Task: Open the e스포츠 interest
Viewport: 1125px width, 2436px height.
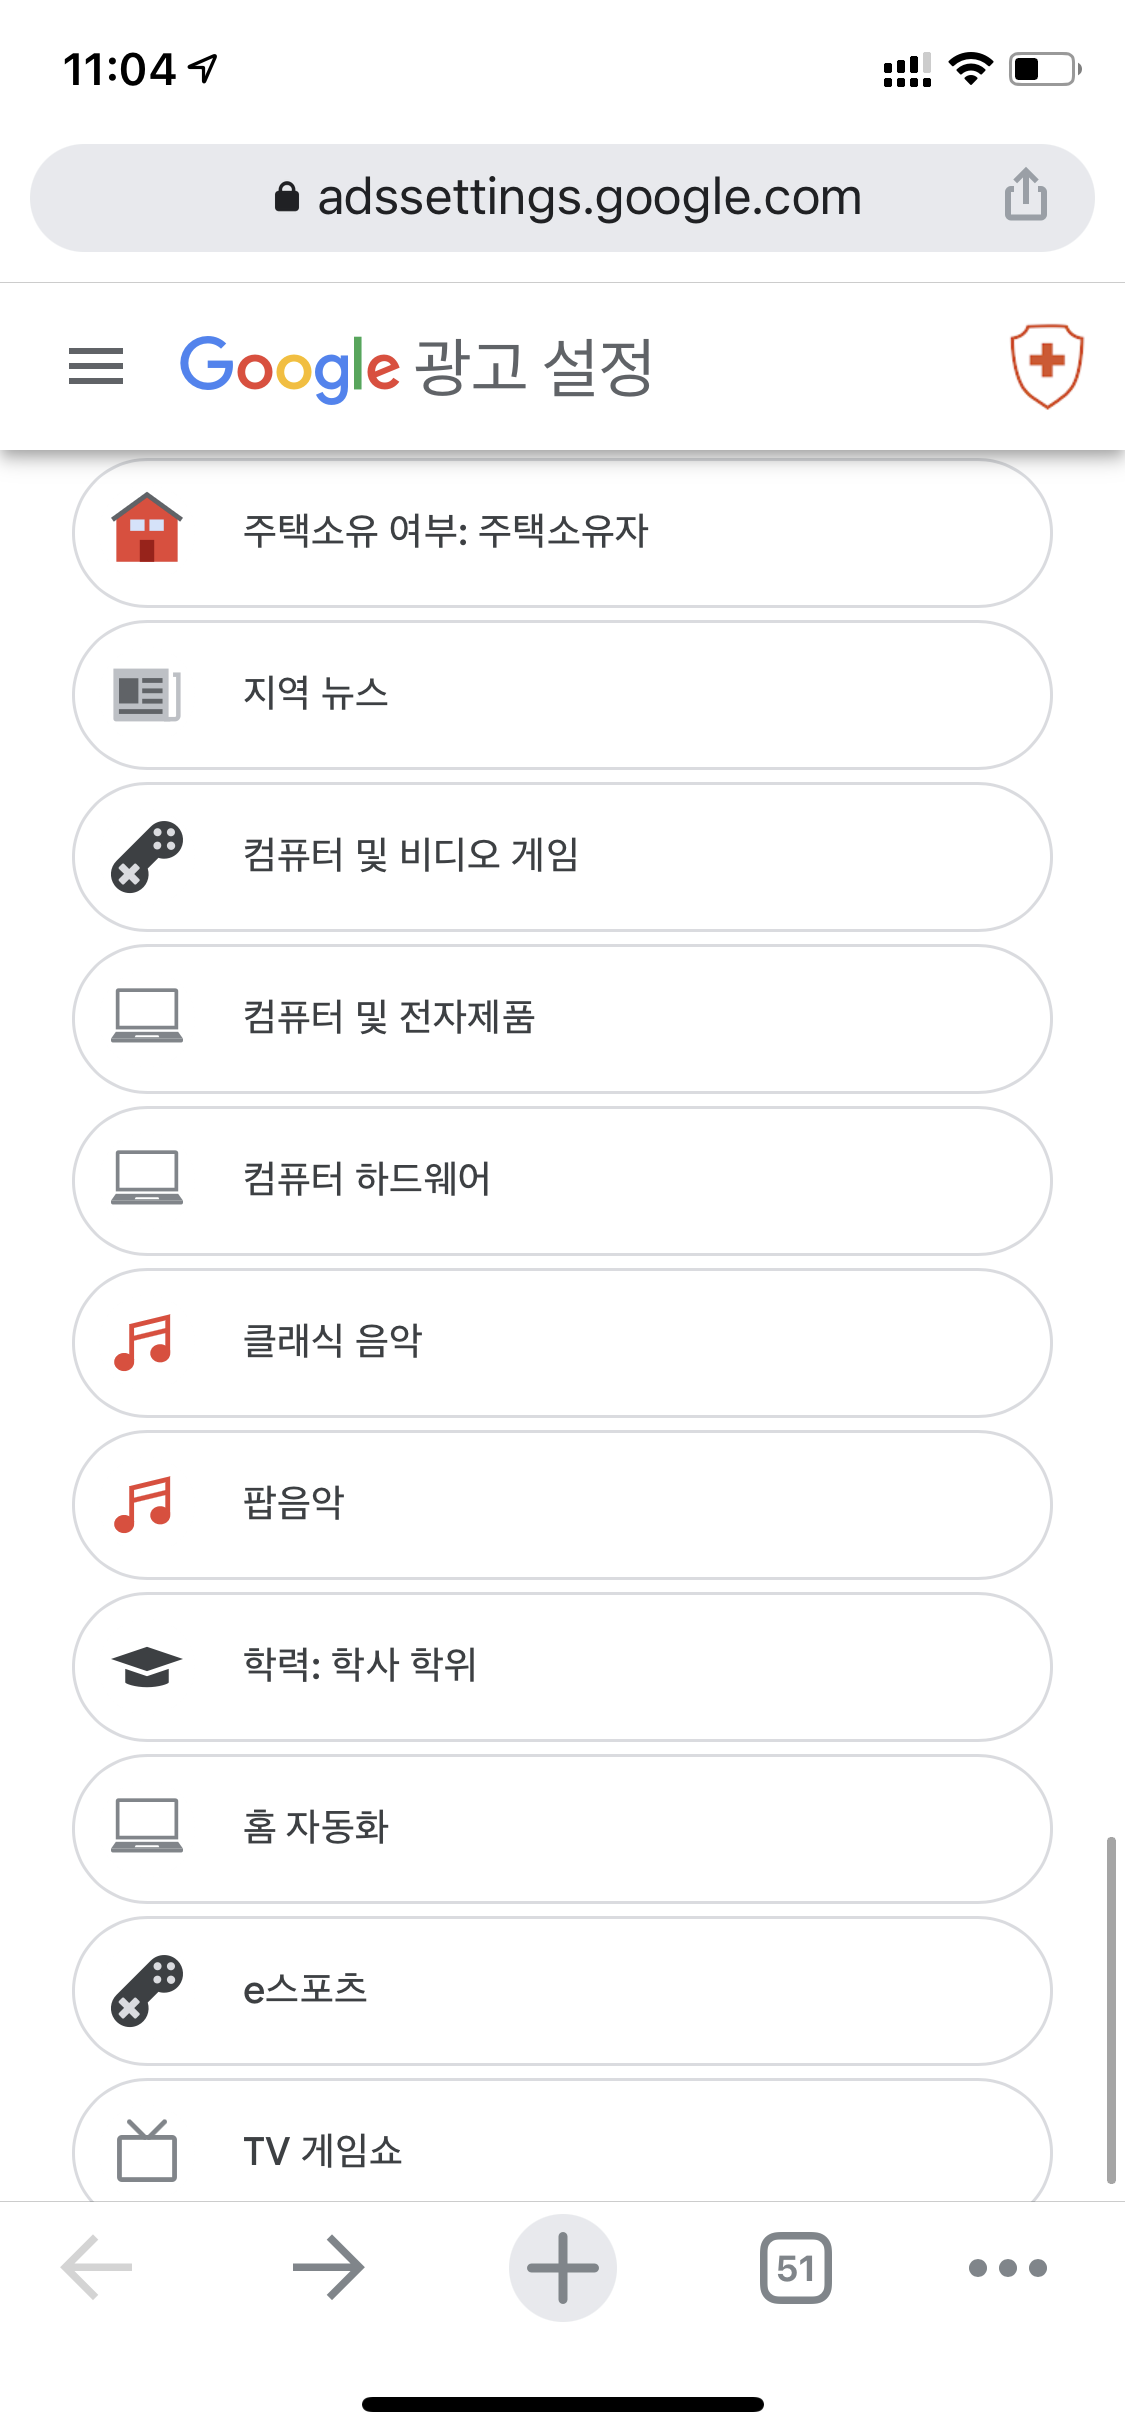Action: 562,1990
